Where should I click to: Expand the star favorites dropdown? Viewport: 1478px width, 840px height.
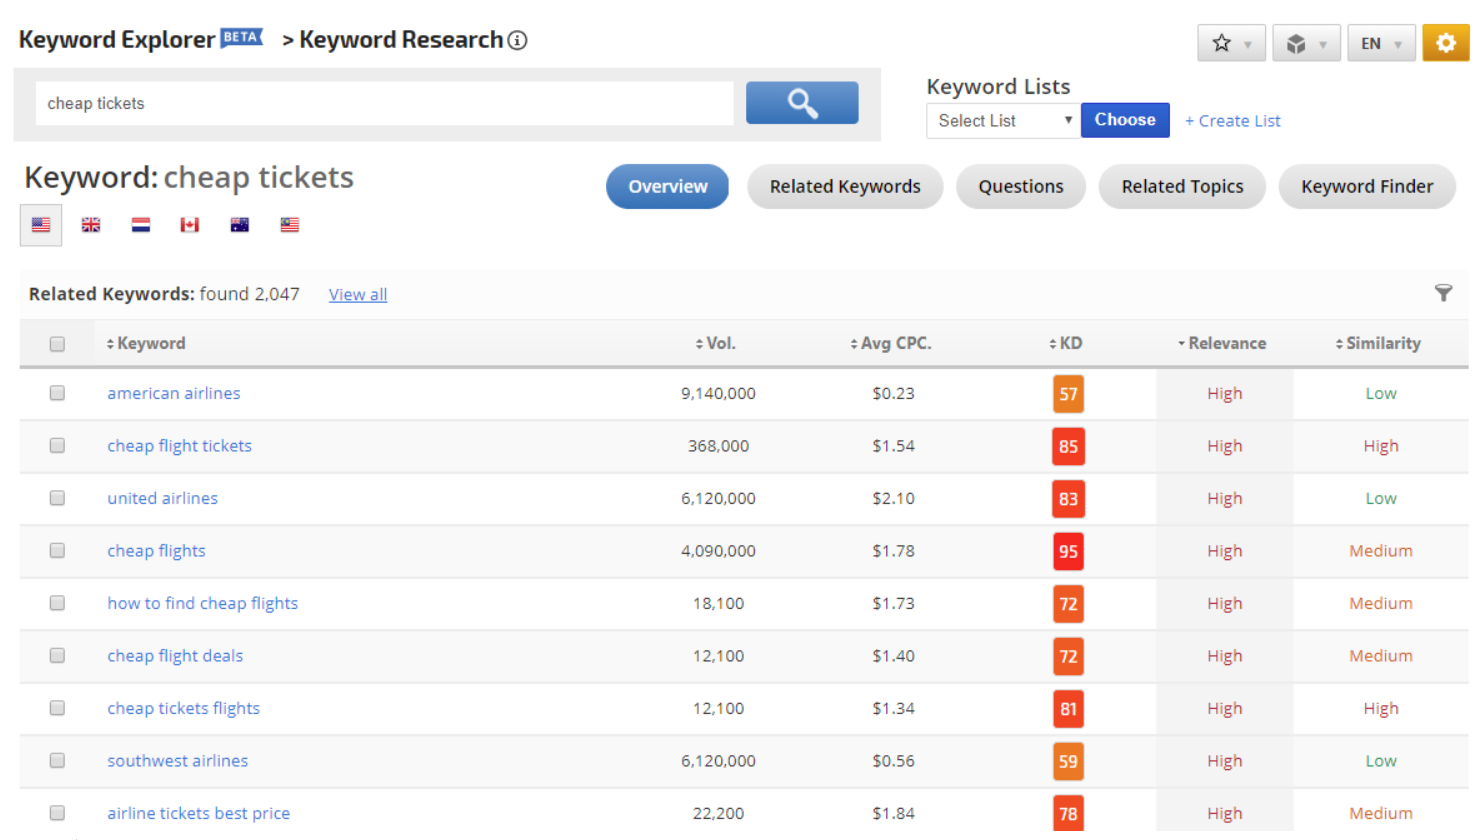pos(1231,43)
